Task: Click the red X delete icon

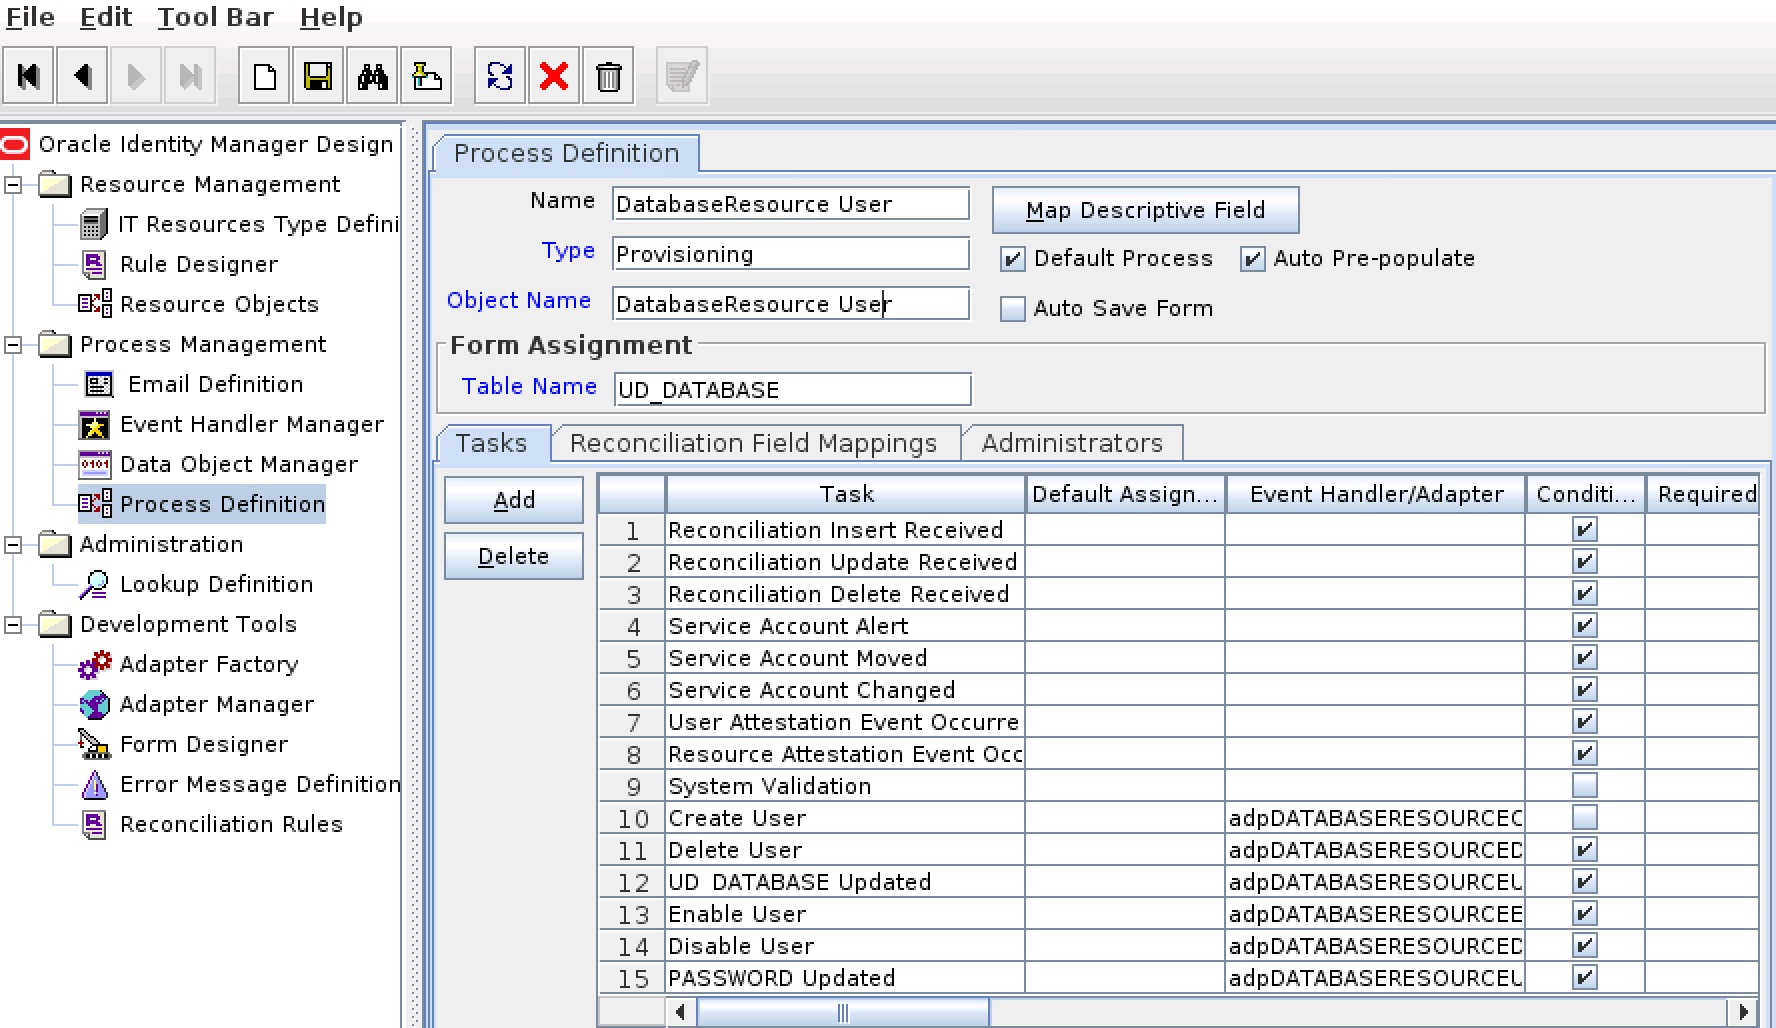Action: point(554,76)
